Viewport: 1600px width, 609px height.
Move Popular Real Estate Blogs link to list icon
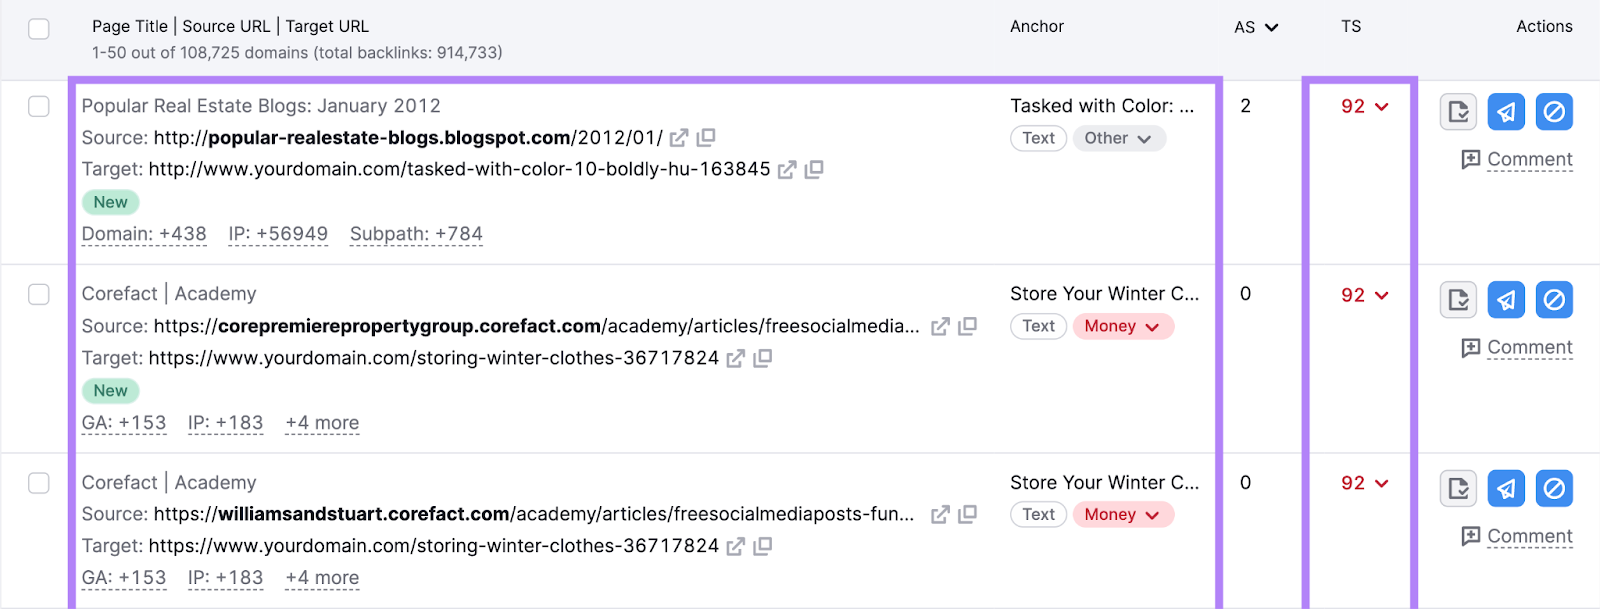click(x=1458, y=111)
